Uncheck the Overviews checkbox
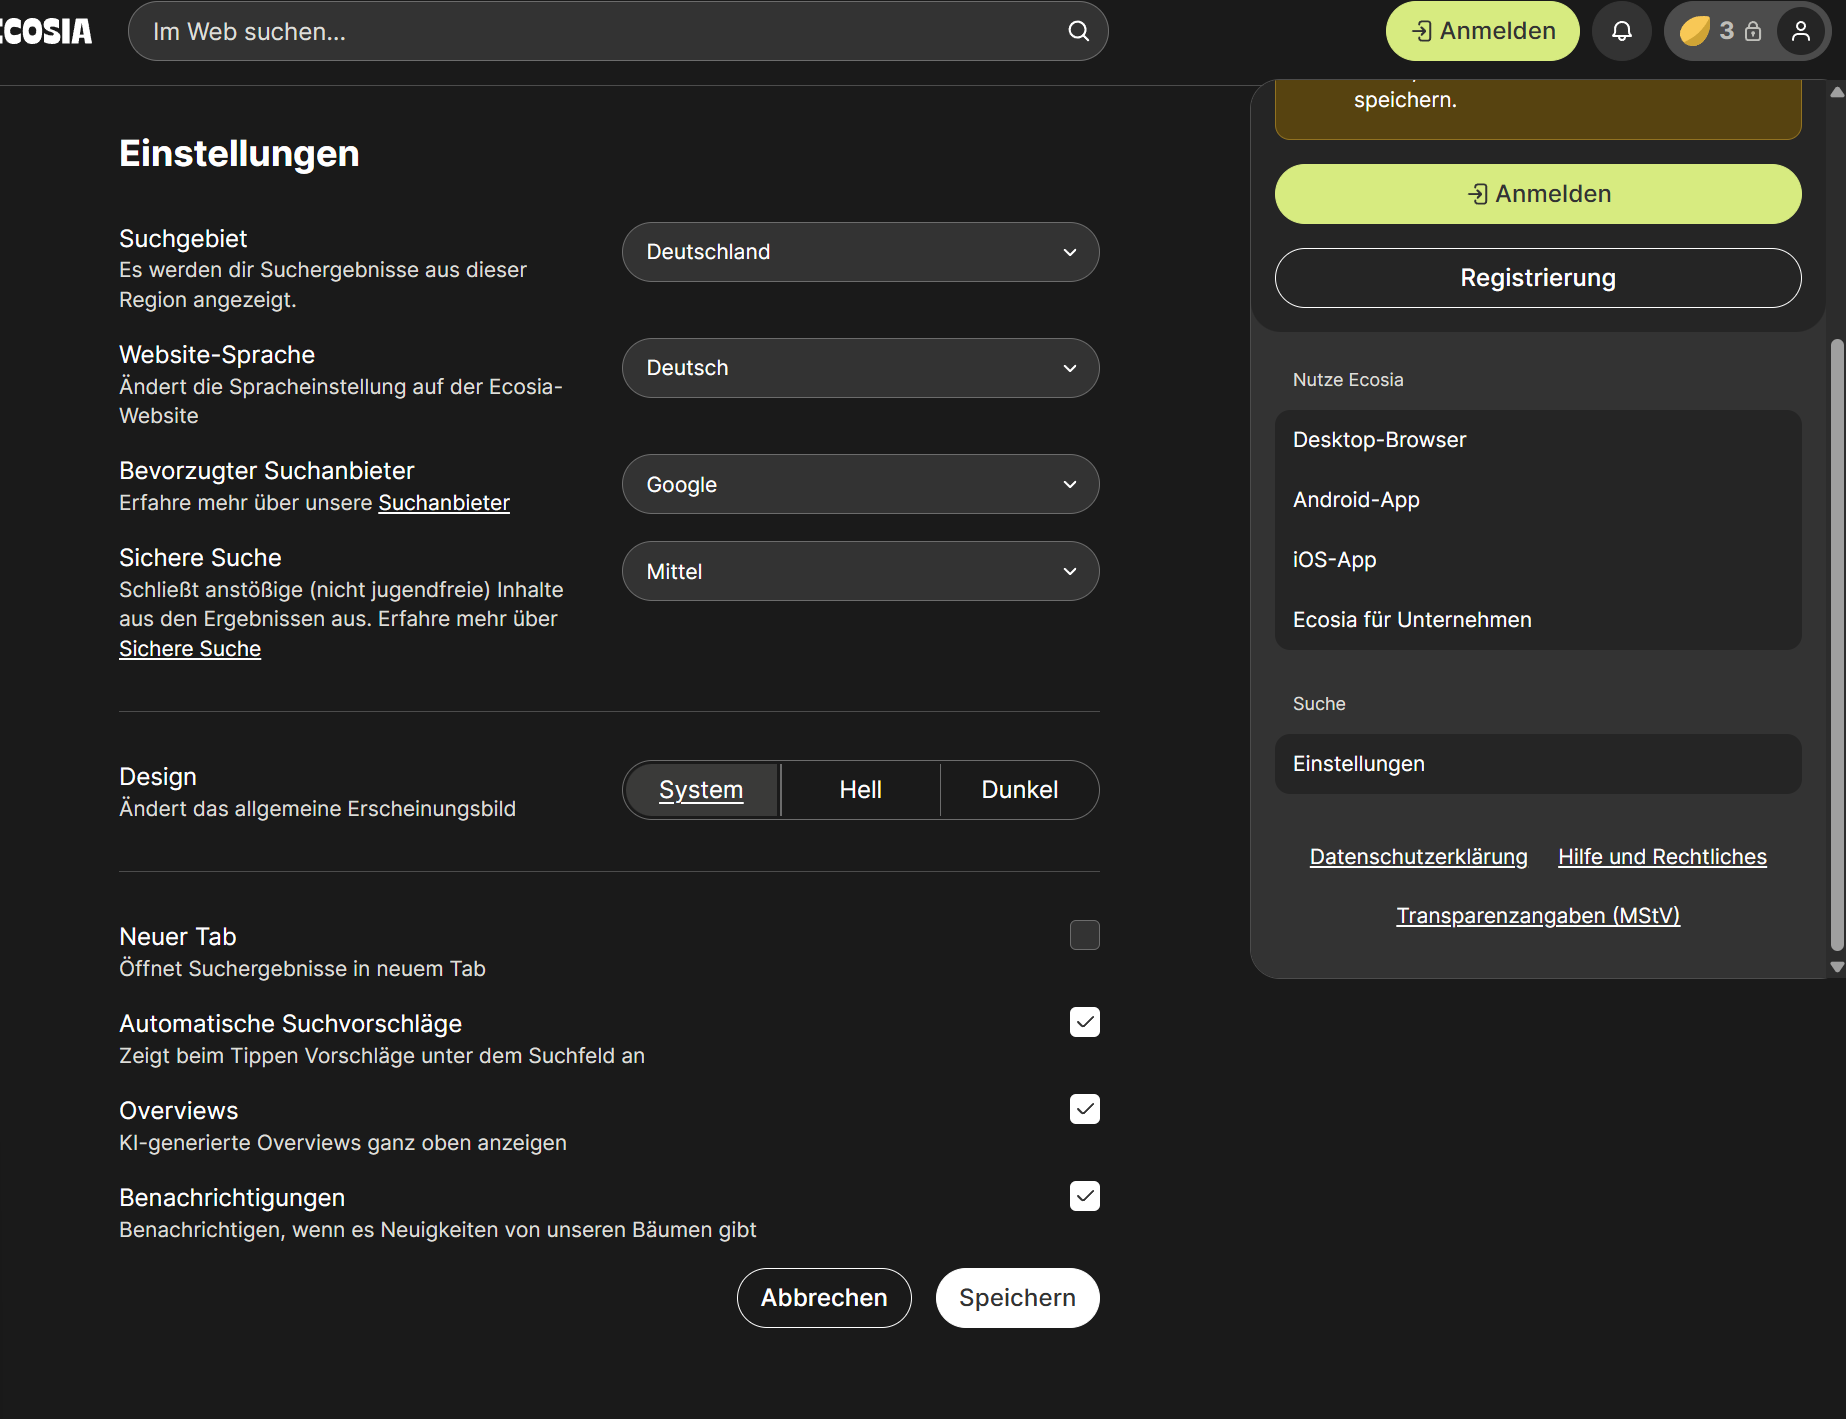 [x=1084, y=1109]
